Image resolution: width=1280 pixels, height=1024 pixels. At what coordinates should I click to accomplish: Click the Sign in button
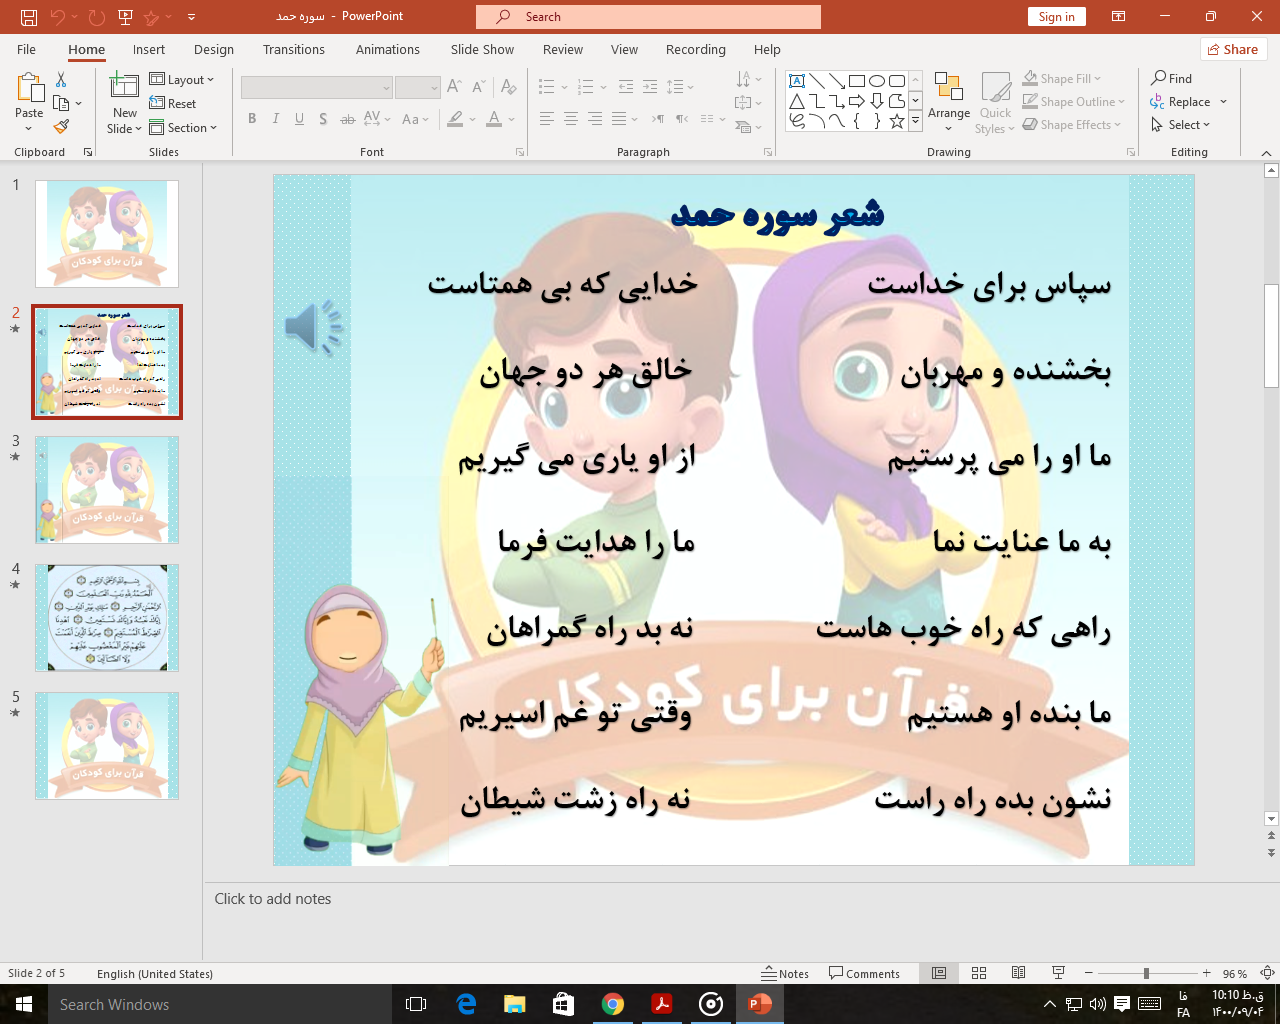pyautogui.click(x=1056, y=17)
